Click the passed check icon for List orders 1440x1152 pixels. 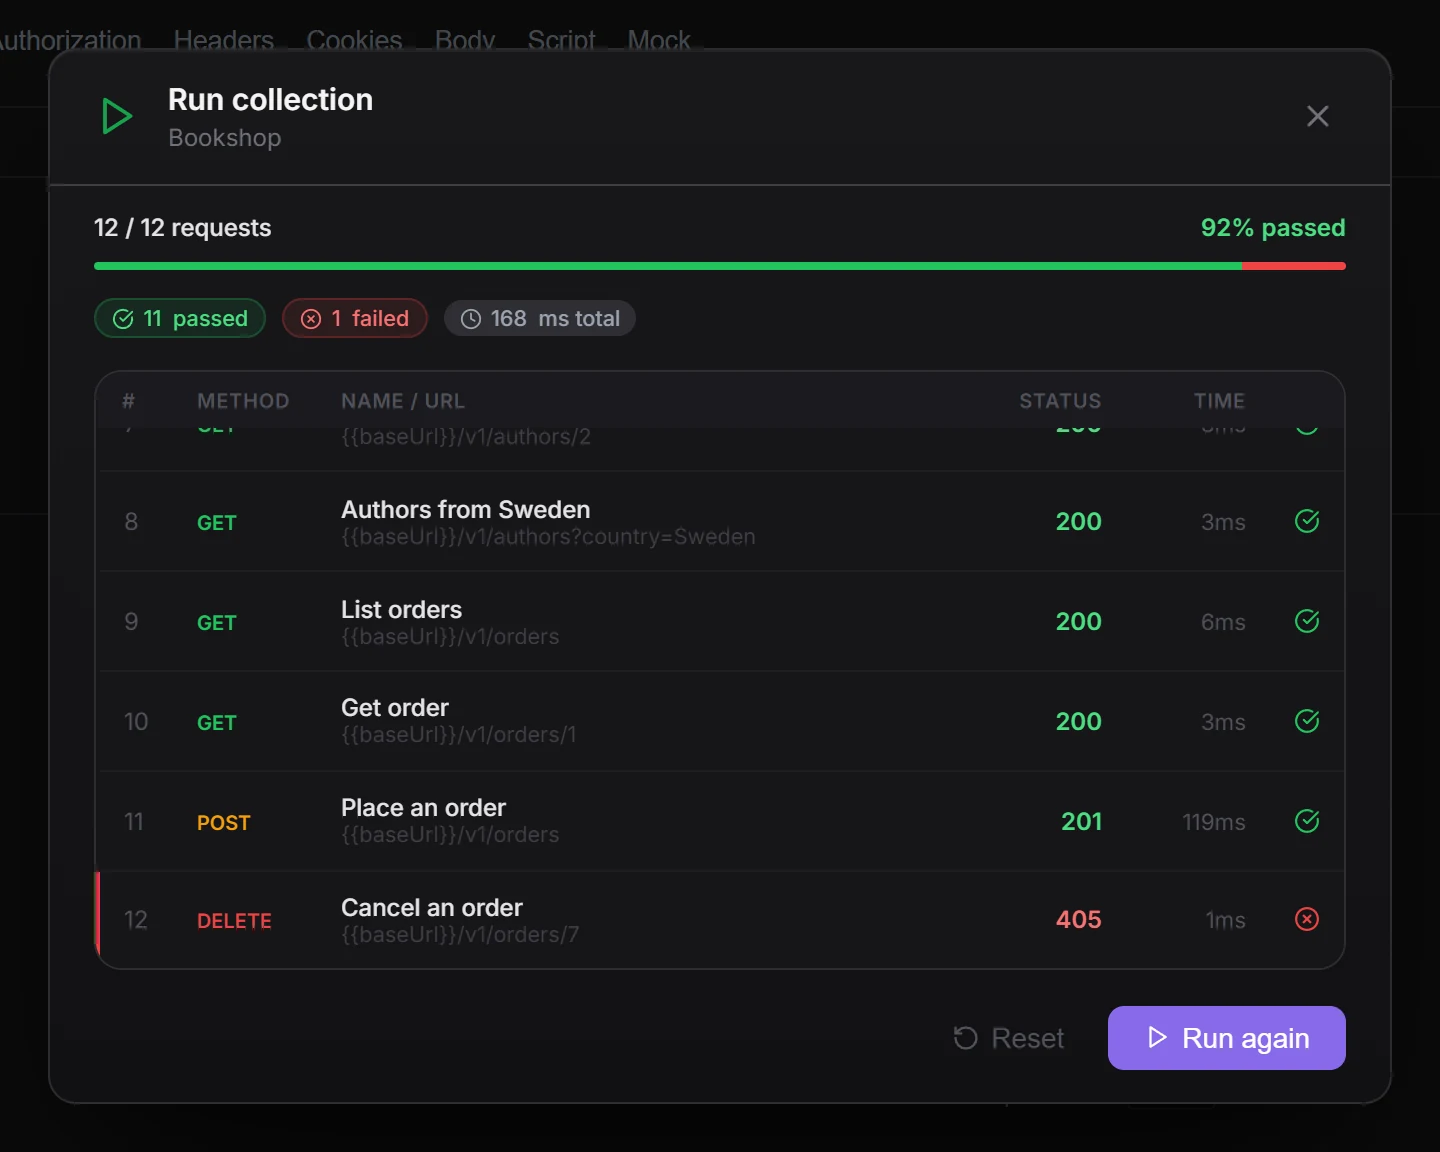pos(1307,621)
